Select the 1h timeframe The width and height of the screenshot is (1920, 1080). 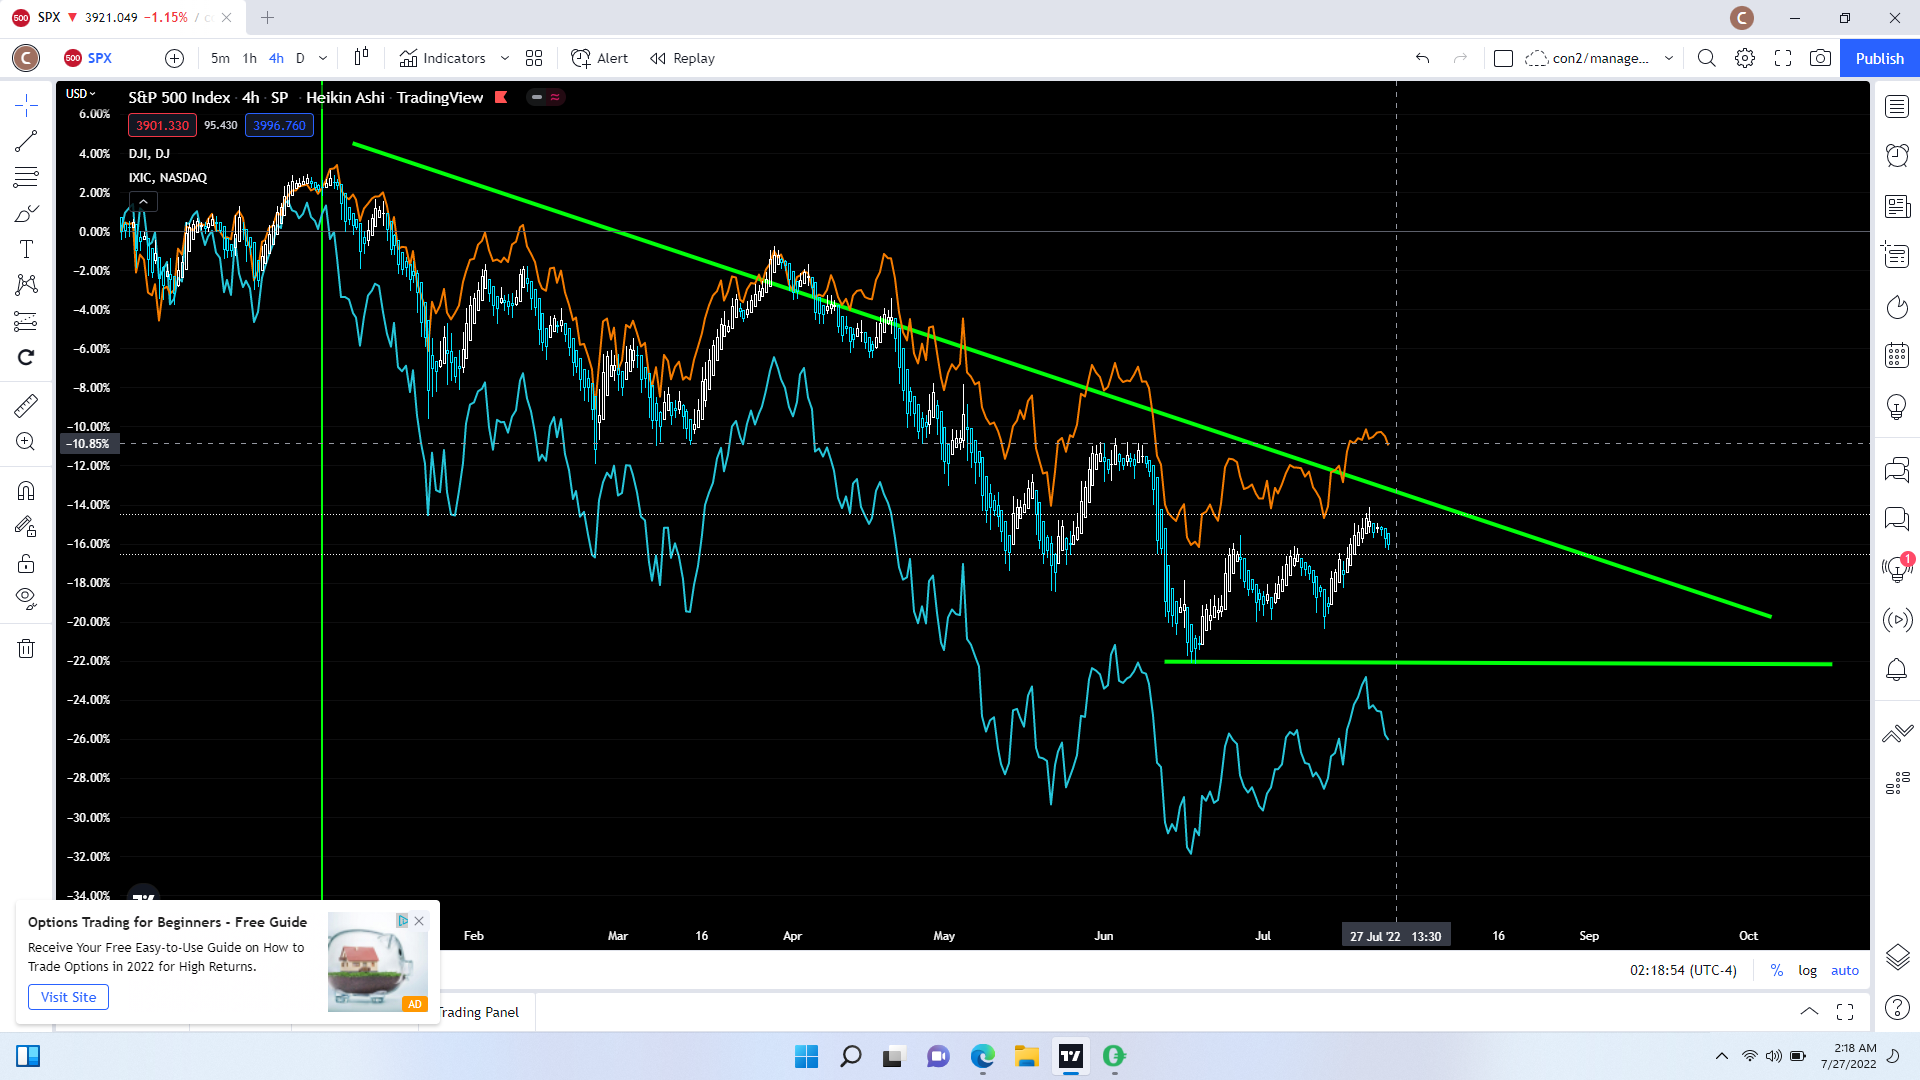[249, 58]
